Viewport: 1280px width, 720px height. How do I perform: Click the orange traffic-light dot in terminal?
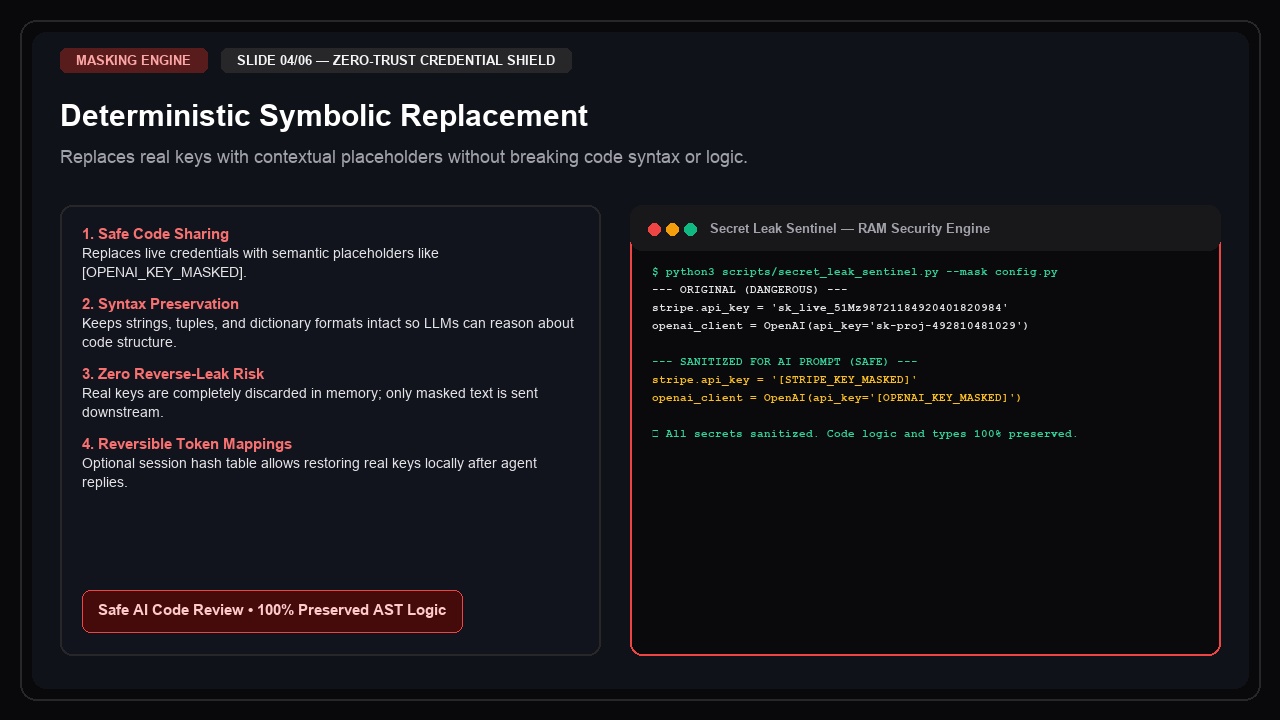click(672, 229)
